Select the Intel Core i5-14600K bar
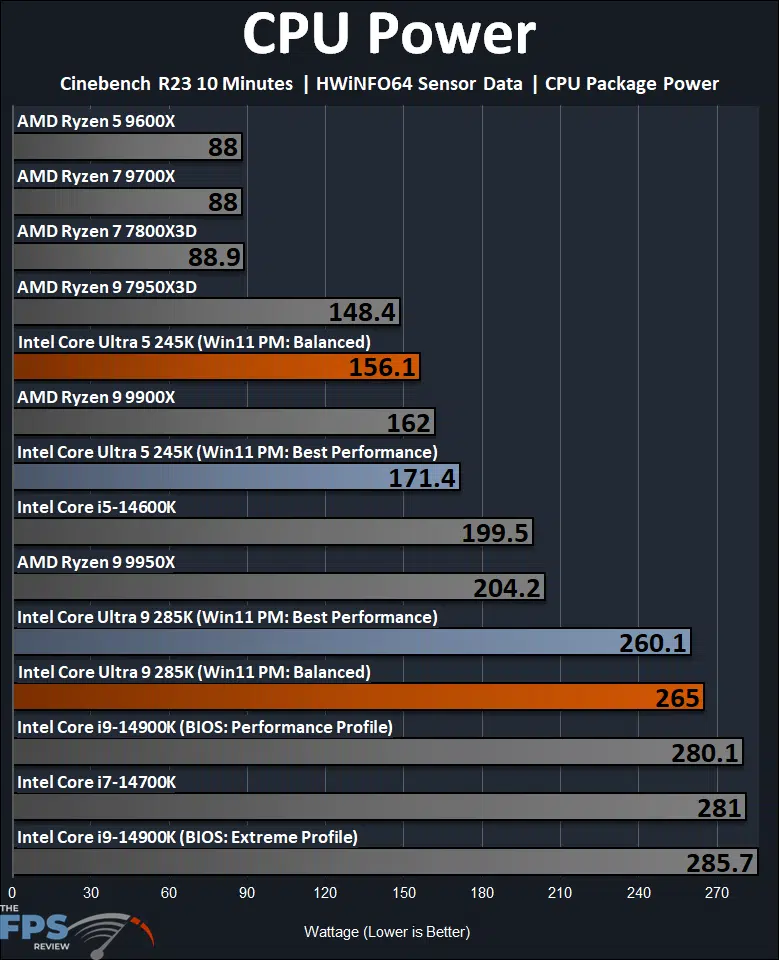The image size is (779, 960). pyautogui.click(x=273, y=532)
